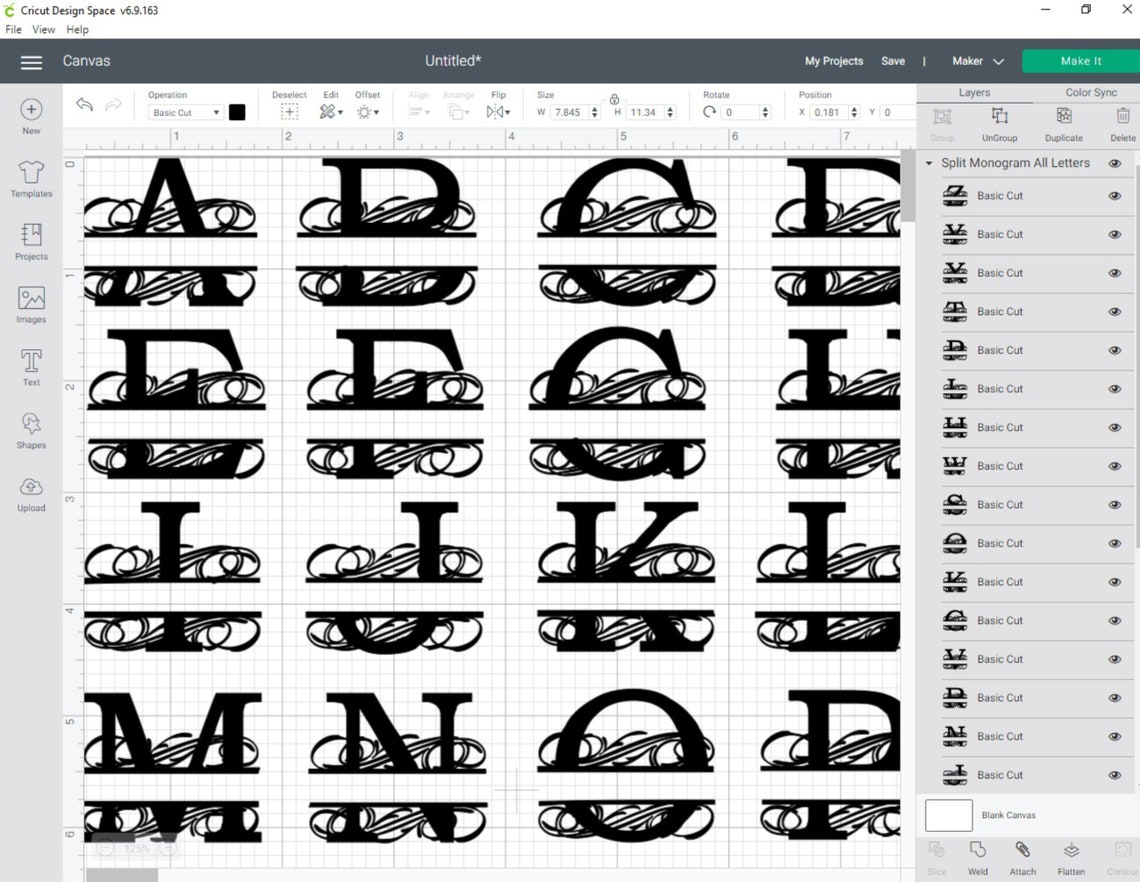Click the Weld icon at bottom right
1140x882 pixels.
coord(977,857)
